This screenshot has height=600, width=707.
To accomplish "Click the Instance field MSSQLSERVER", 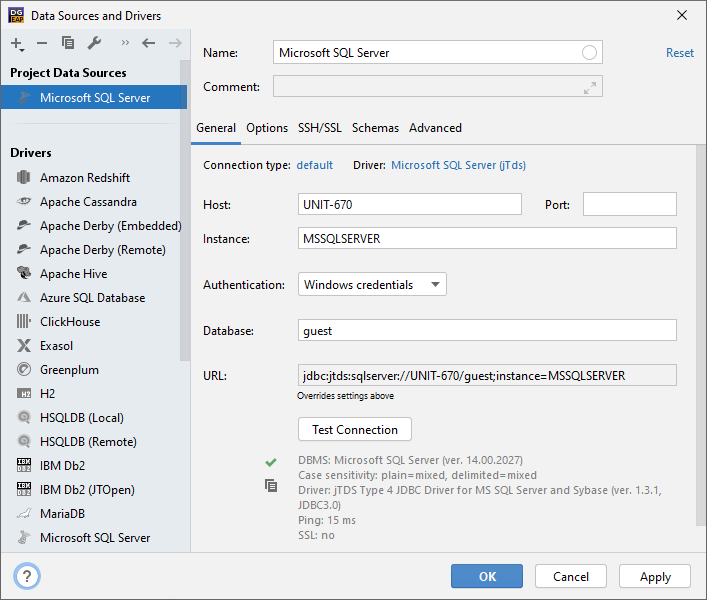I will (x=487, y=238).
